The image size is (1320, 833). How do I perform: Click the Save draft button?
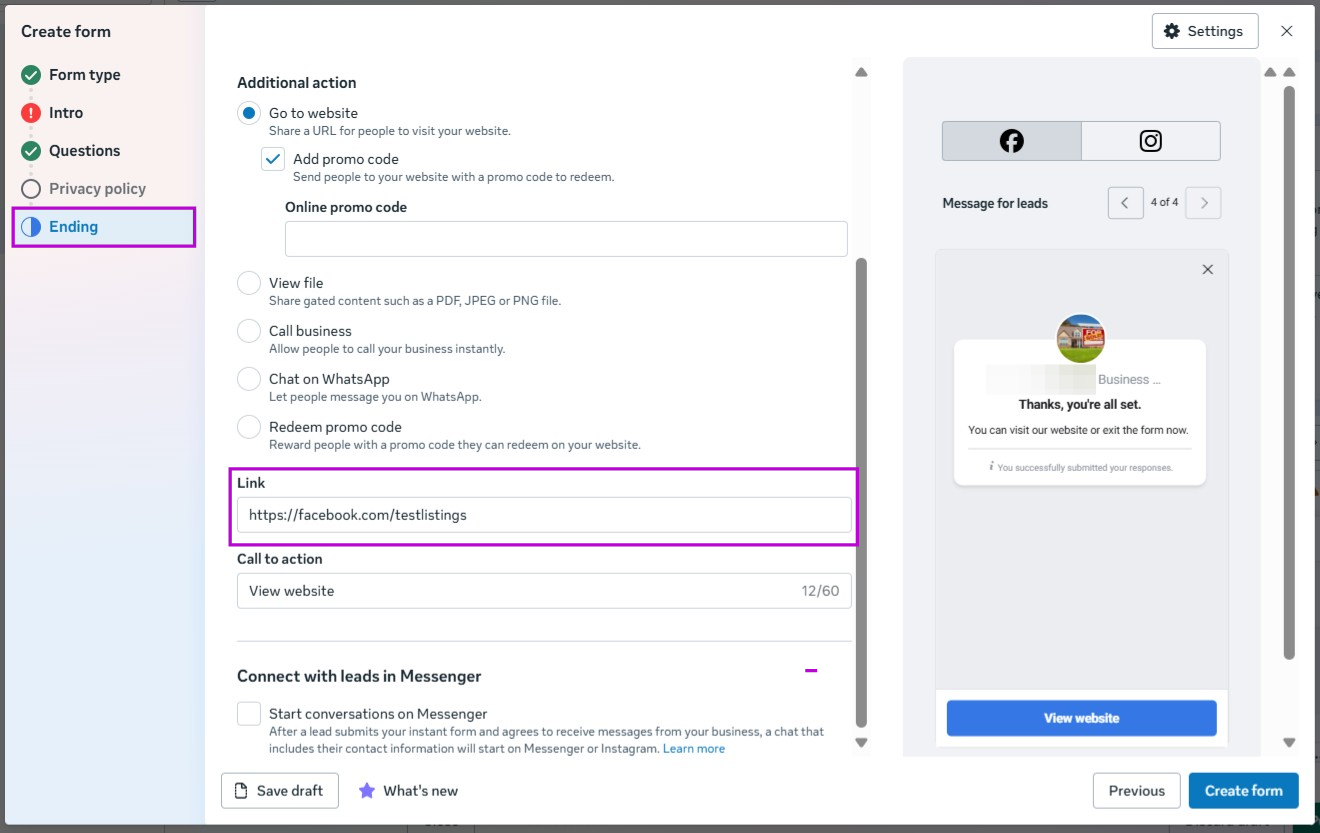[279, 791]
